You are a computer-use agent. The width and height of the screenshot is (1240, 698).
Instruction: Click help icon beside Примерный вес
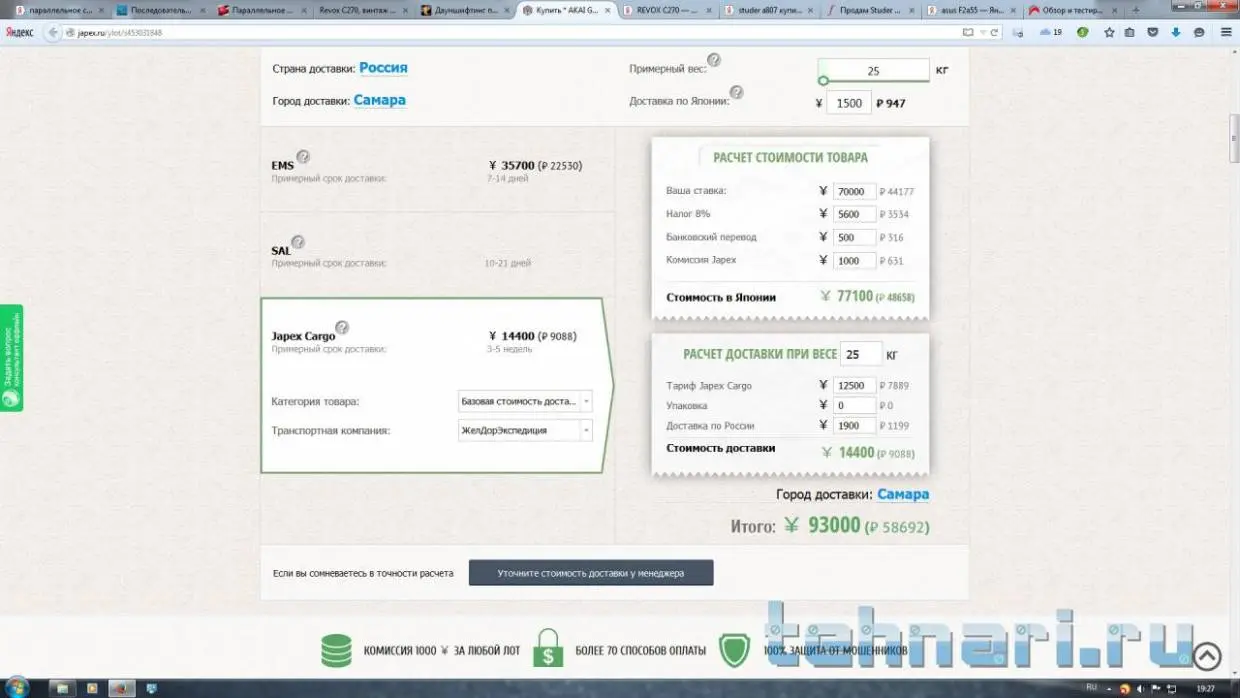[714, 60]
